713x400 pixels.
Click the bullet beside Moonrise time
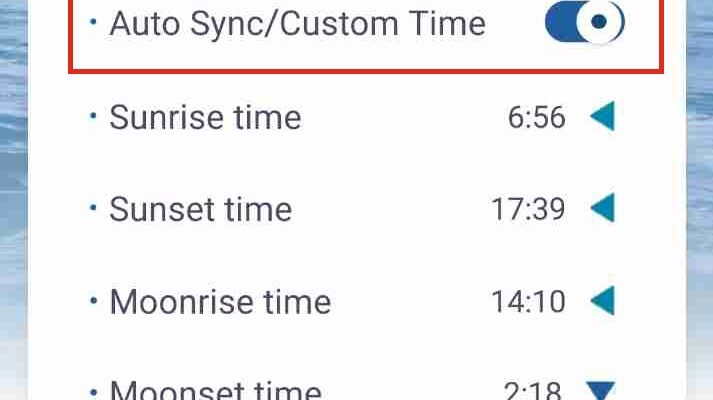point(93,300)
